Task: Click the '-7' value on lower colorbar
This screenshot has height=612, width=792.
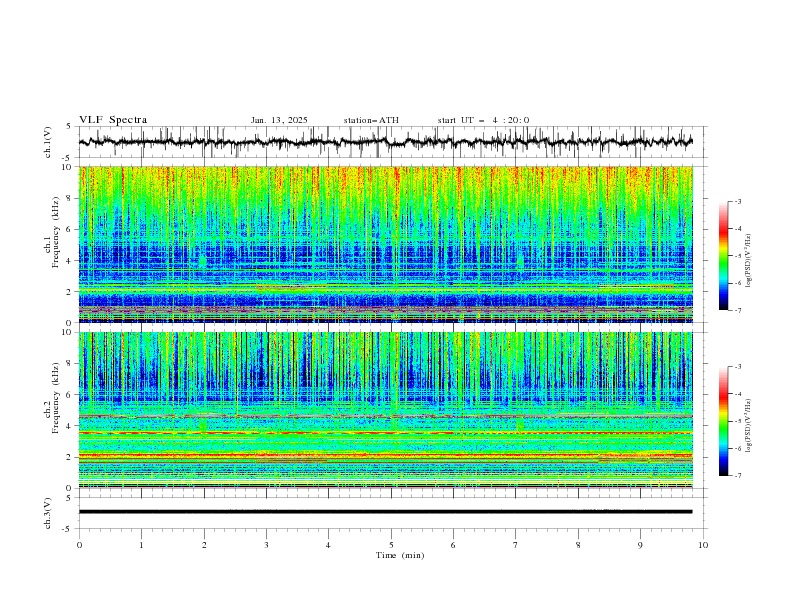Action: (737, 476)
